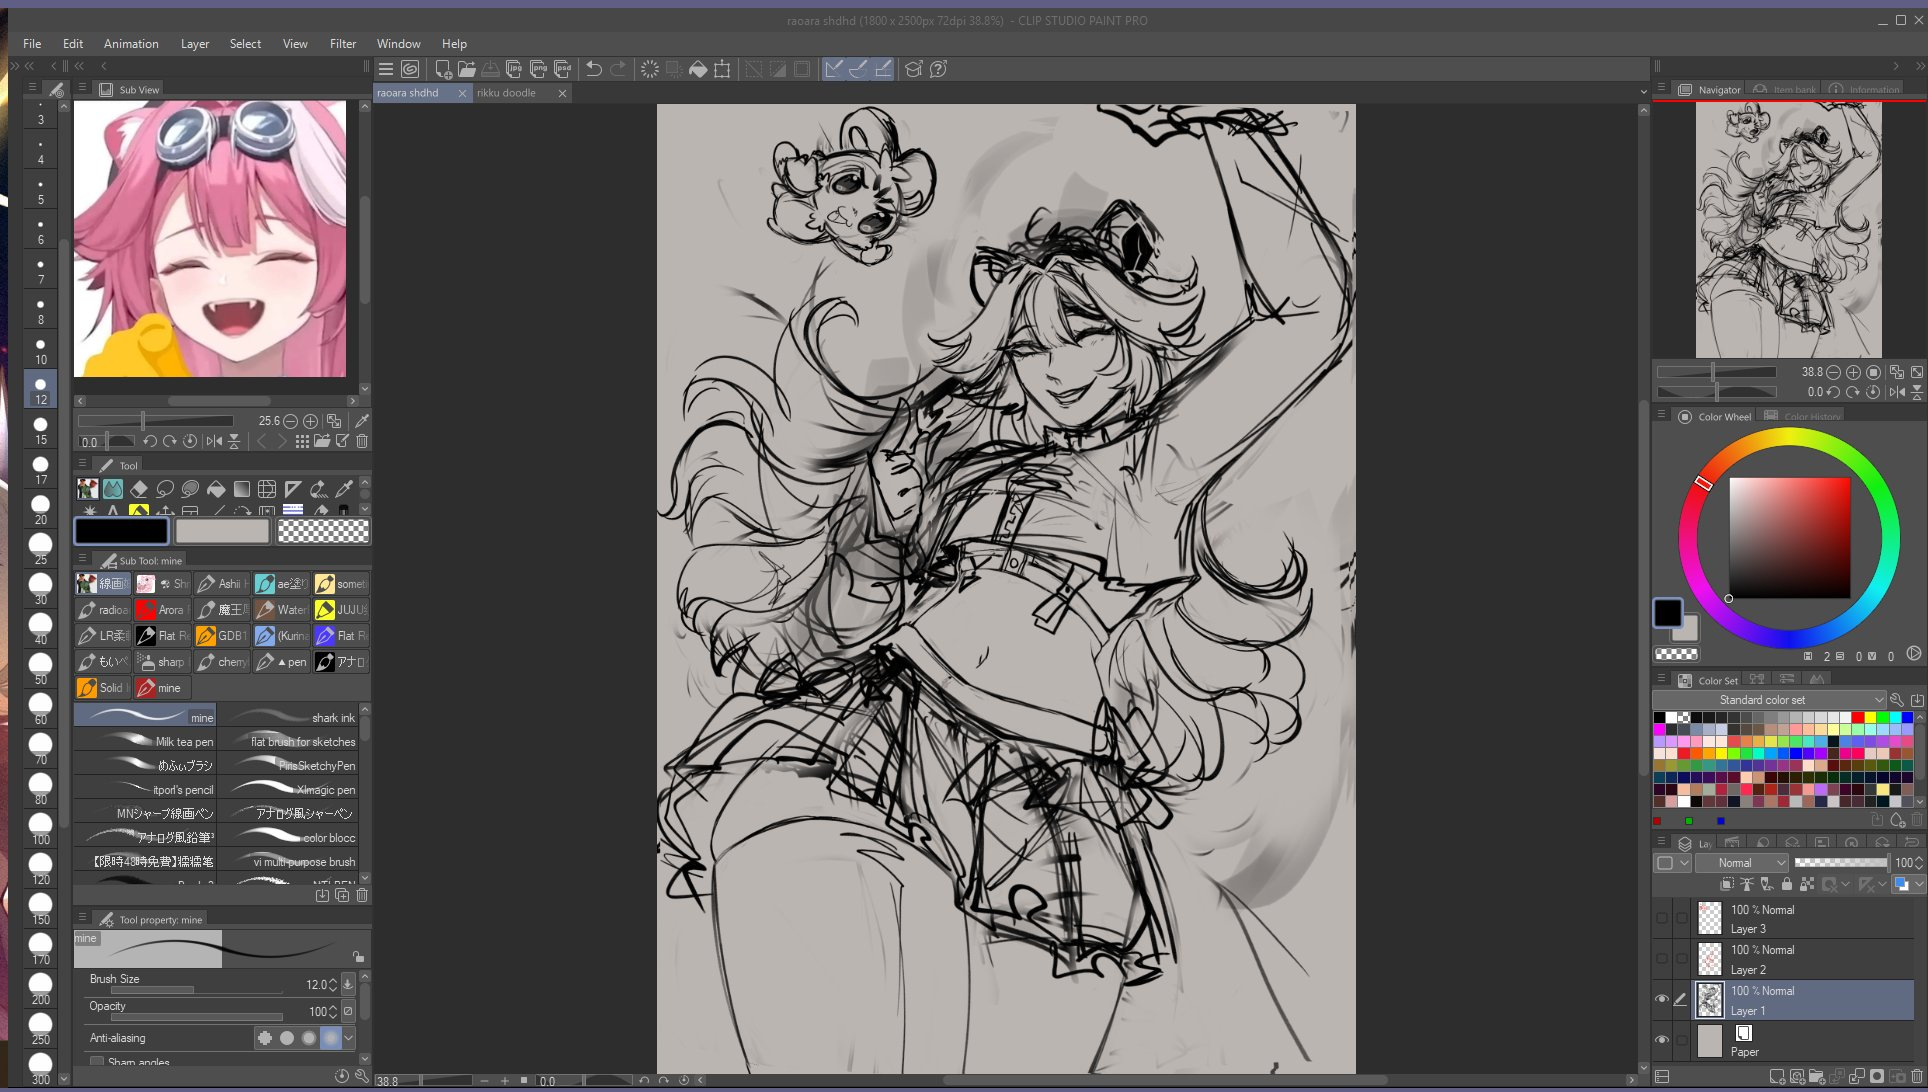Click the export as PNG icon
This screenshot has width=1928, height=1092.
[x=538, y=69]
